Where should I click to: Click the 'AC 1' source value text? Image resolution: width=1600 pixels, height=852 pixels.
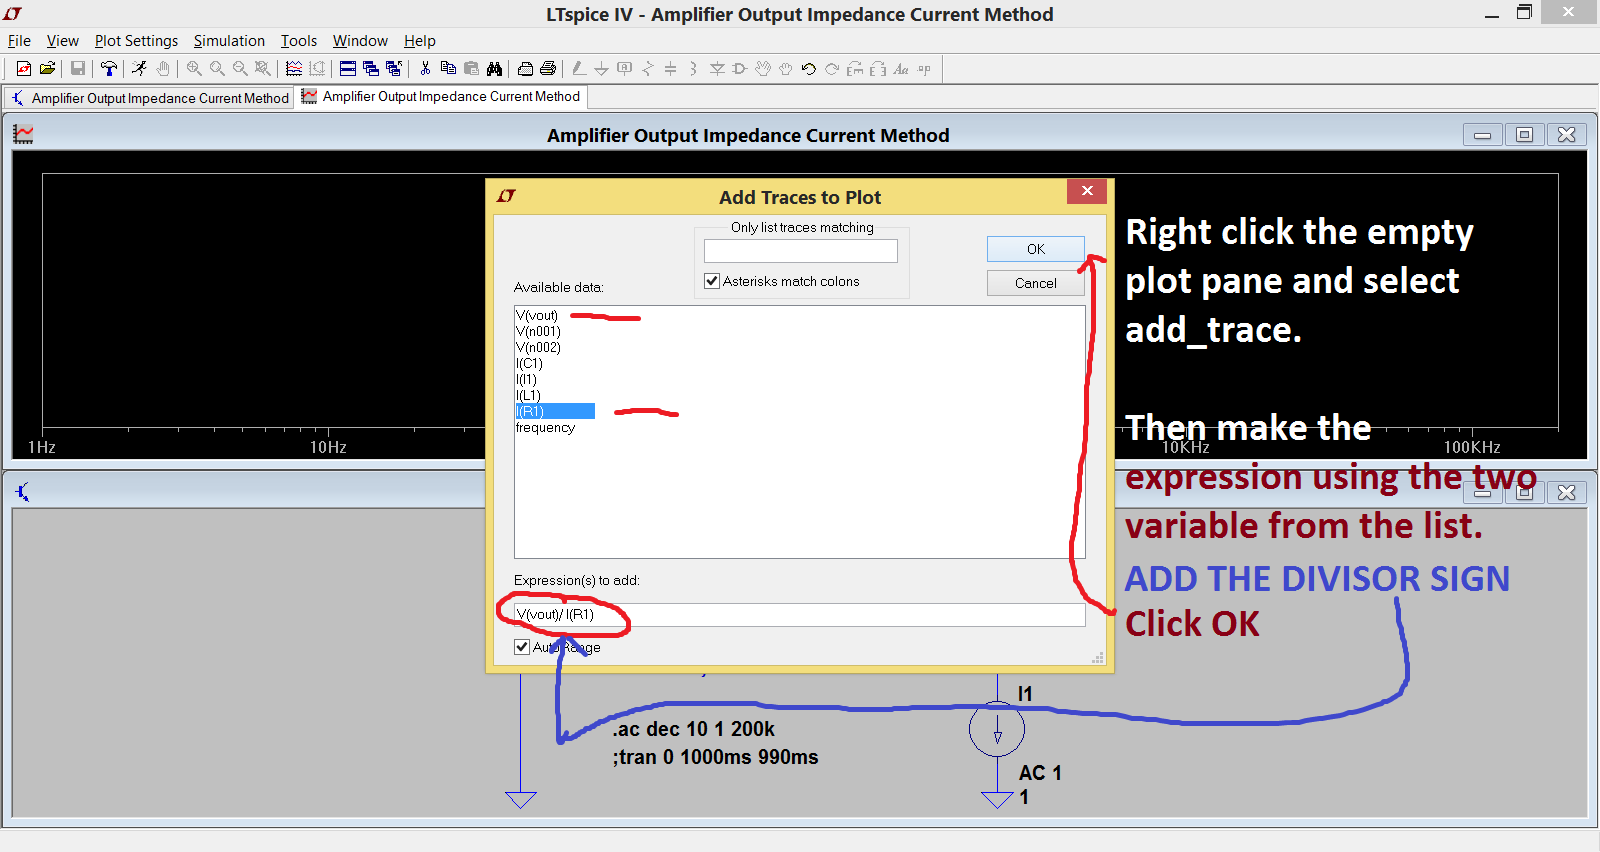point(1040,773)
